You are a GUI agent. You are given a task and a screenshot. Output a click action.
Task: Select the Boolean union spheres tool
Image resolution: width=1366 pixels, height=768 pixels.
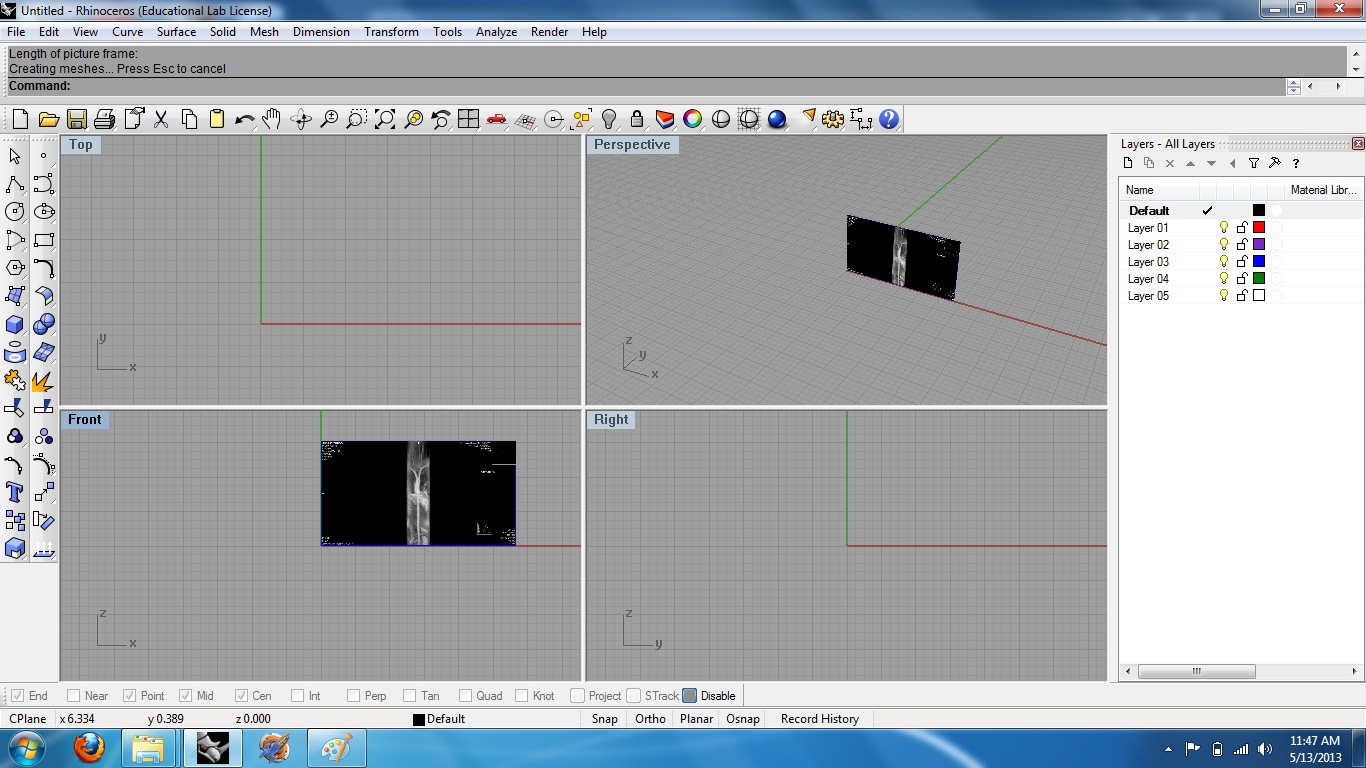[x=44, y=324]
